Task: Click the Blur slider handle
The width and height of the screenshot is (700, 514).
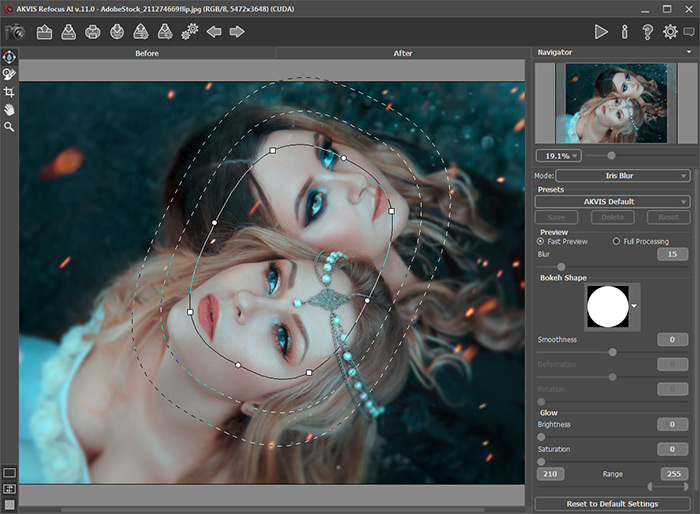Action: point(561,267)
